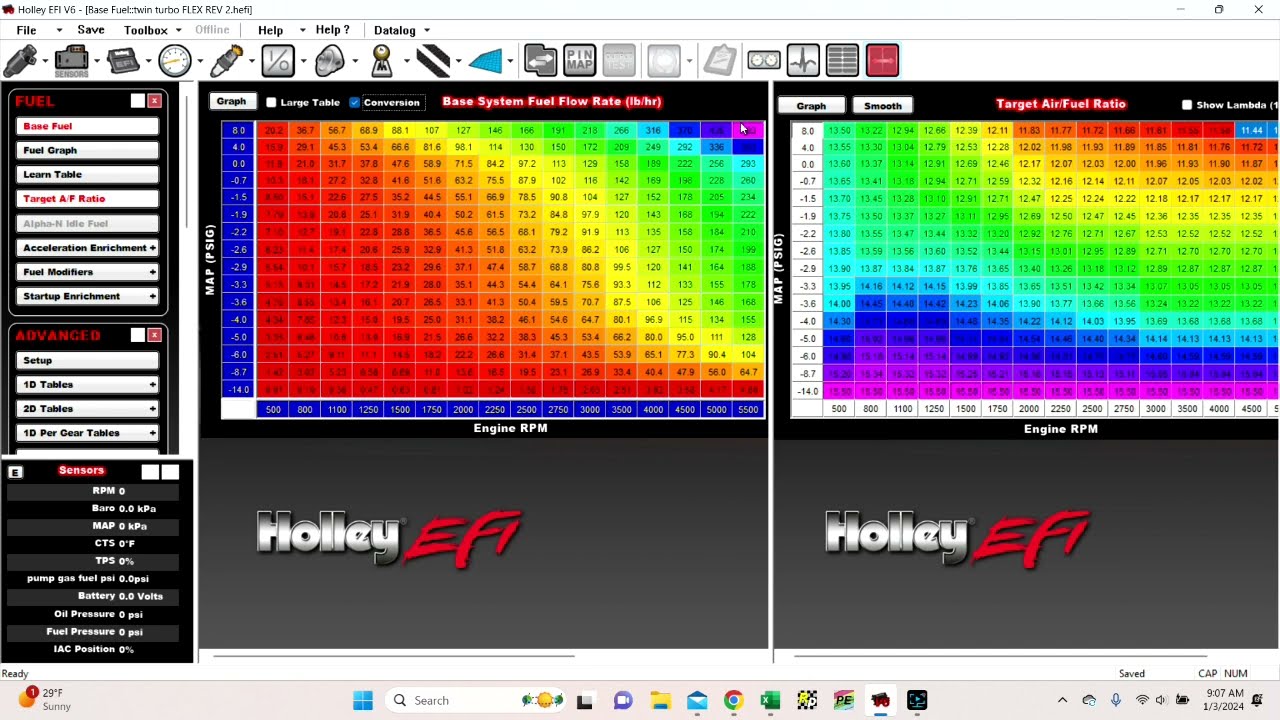Open Excel from the taskbar
Viewport: 1280px width, 720px height.
770,700
